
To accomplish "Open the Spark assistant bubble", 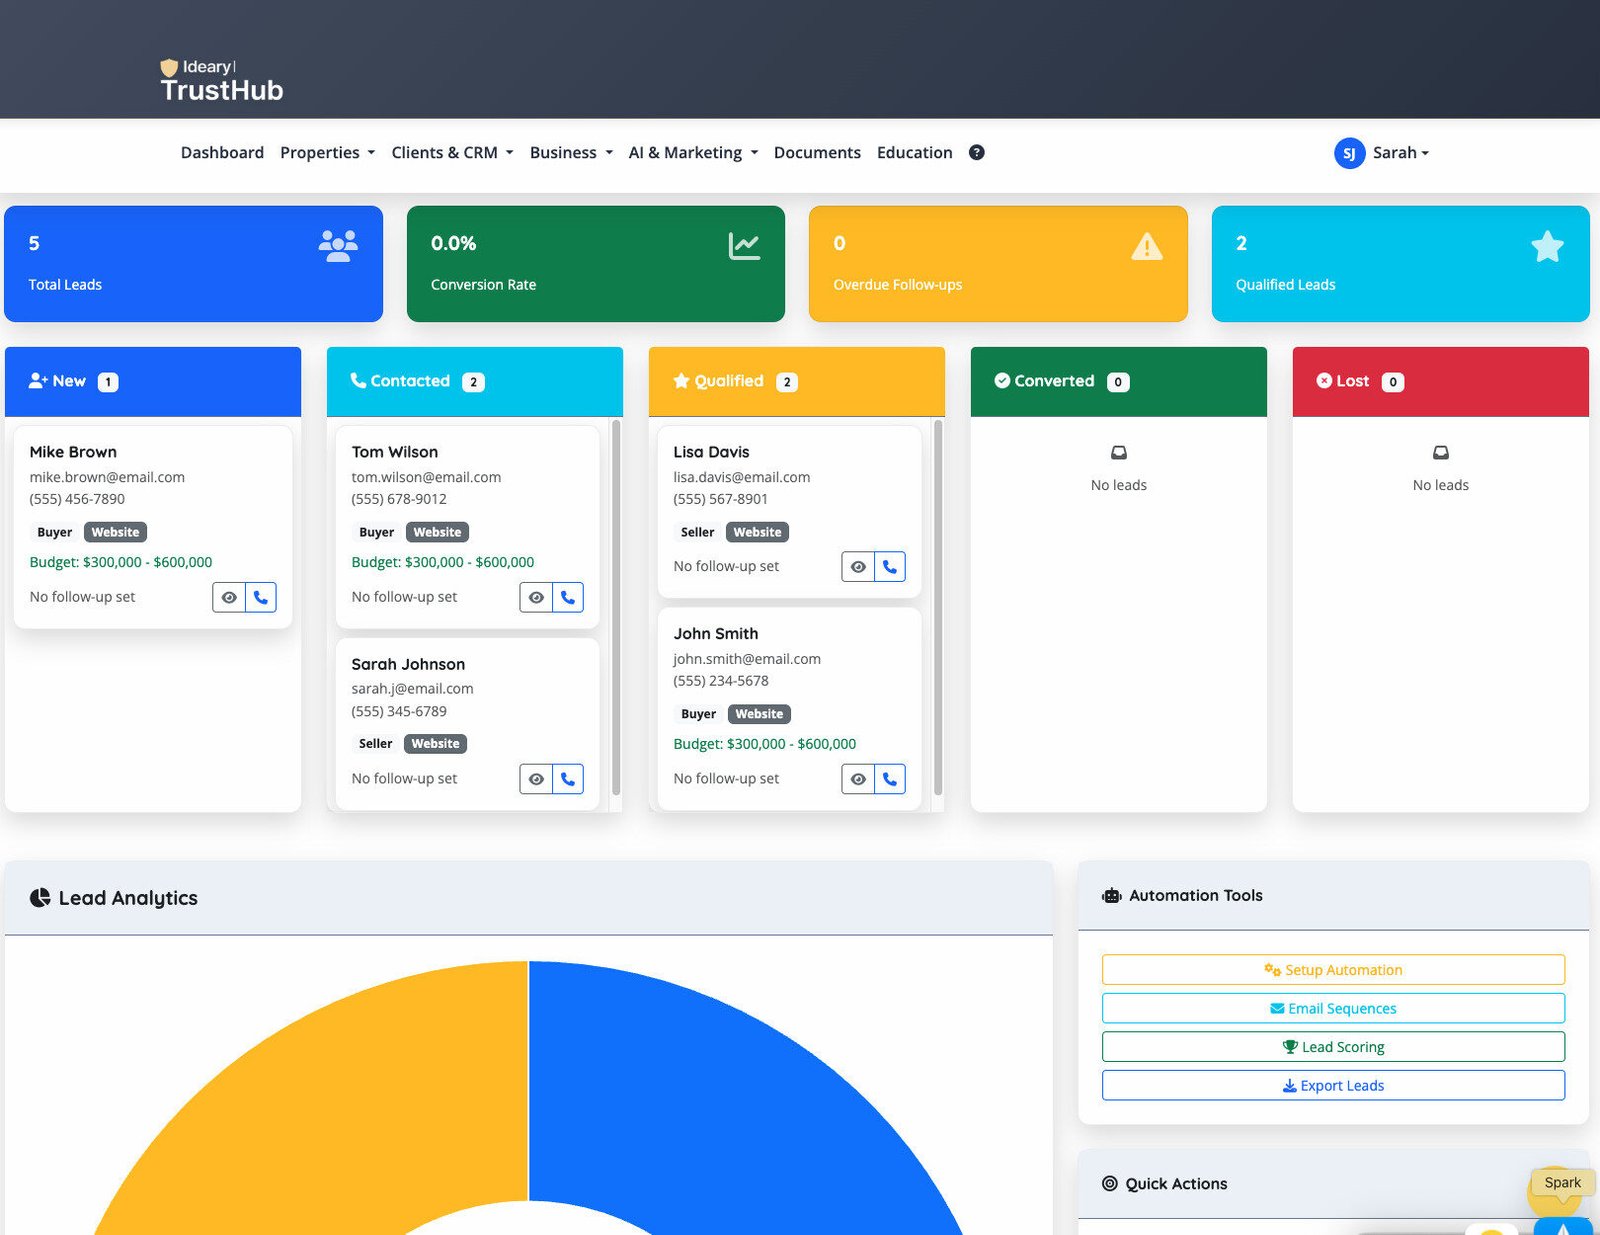I will (1562, 1183).
